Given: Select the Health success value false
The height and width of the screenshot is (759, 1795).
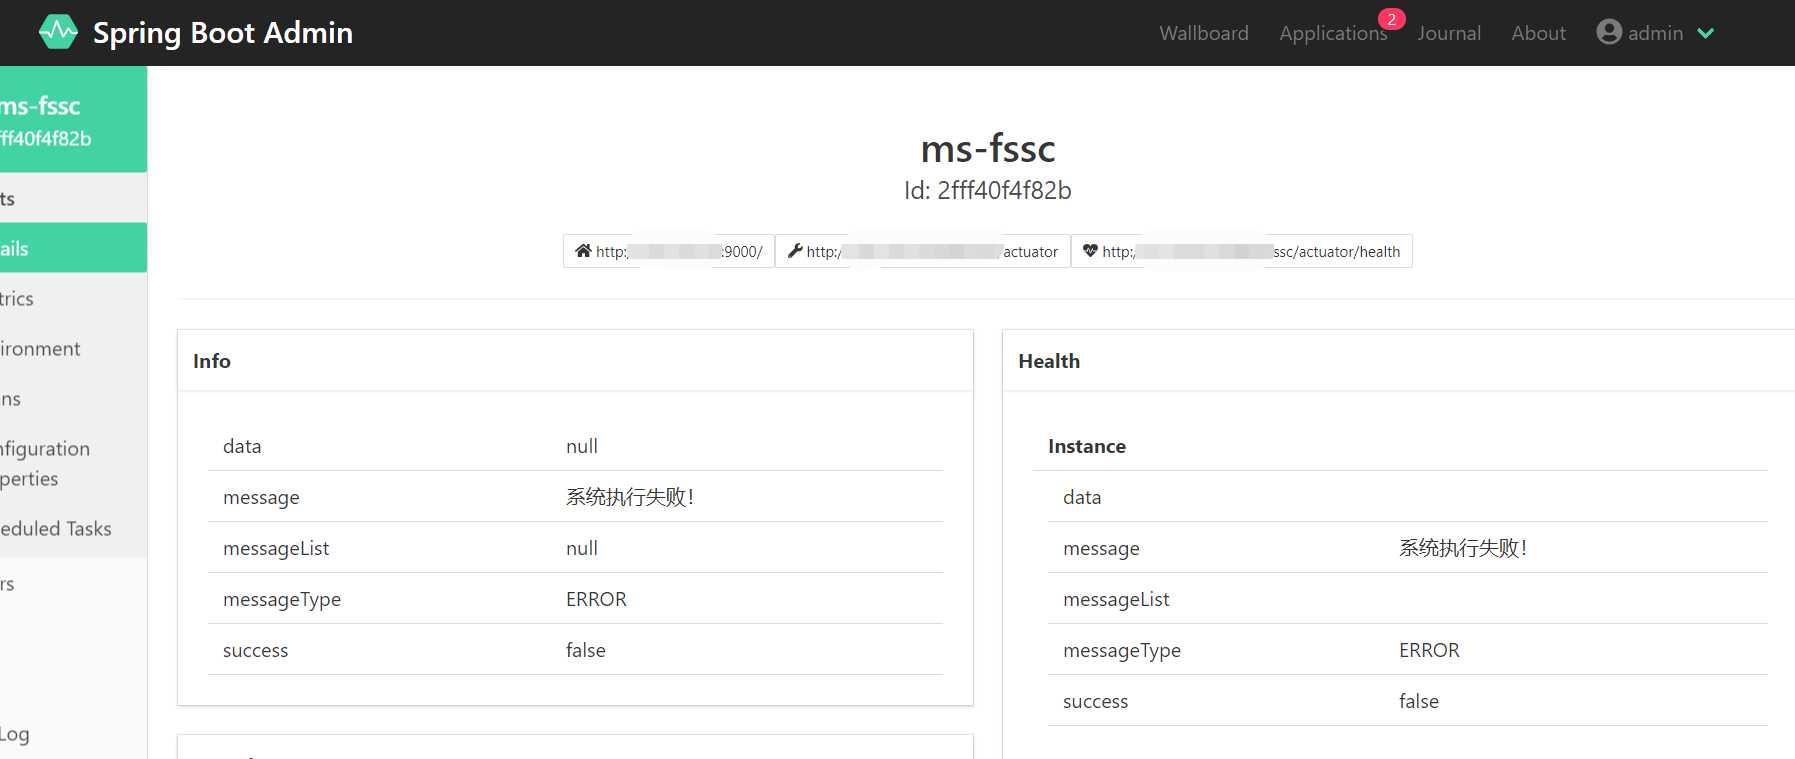Looking at the screenshot, I should click(1419, 701).
